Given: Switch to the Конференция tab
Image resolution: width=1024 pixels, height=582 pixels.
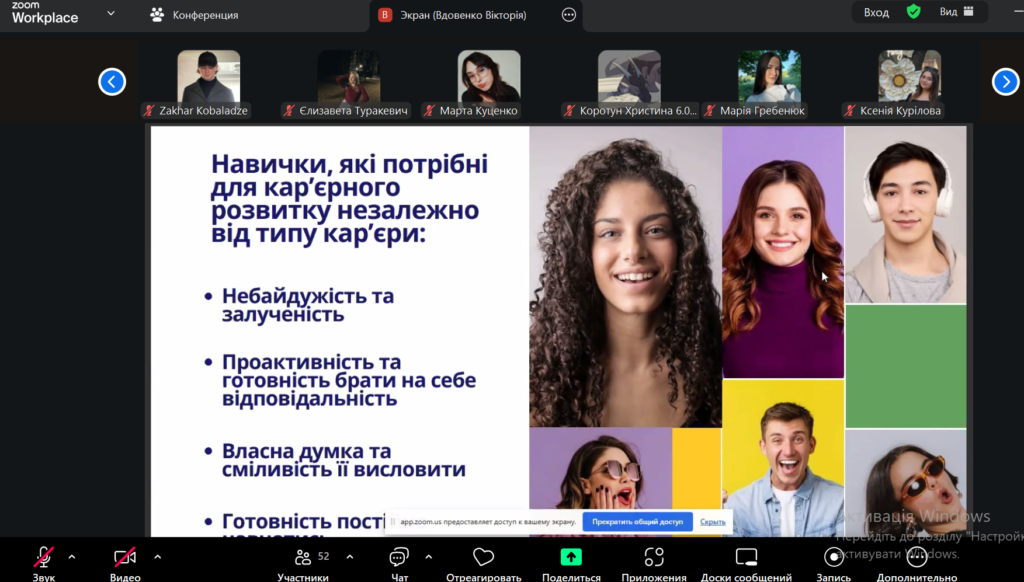Looking at the screenshot, I should click(x=194, y=15).
